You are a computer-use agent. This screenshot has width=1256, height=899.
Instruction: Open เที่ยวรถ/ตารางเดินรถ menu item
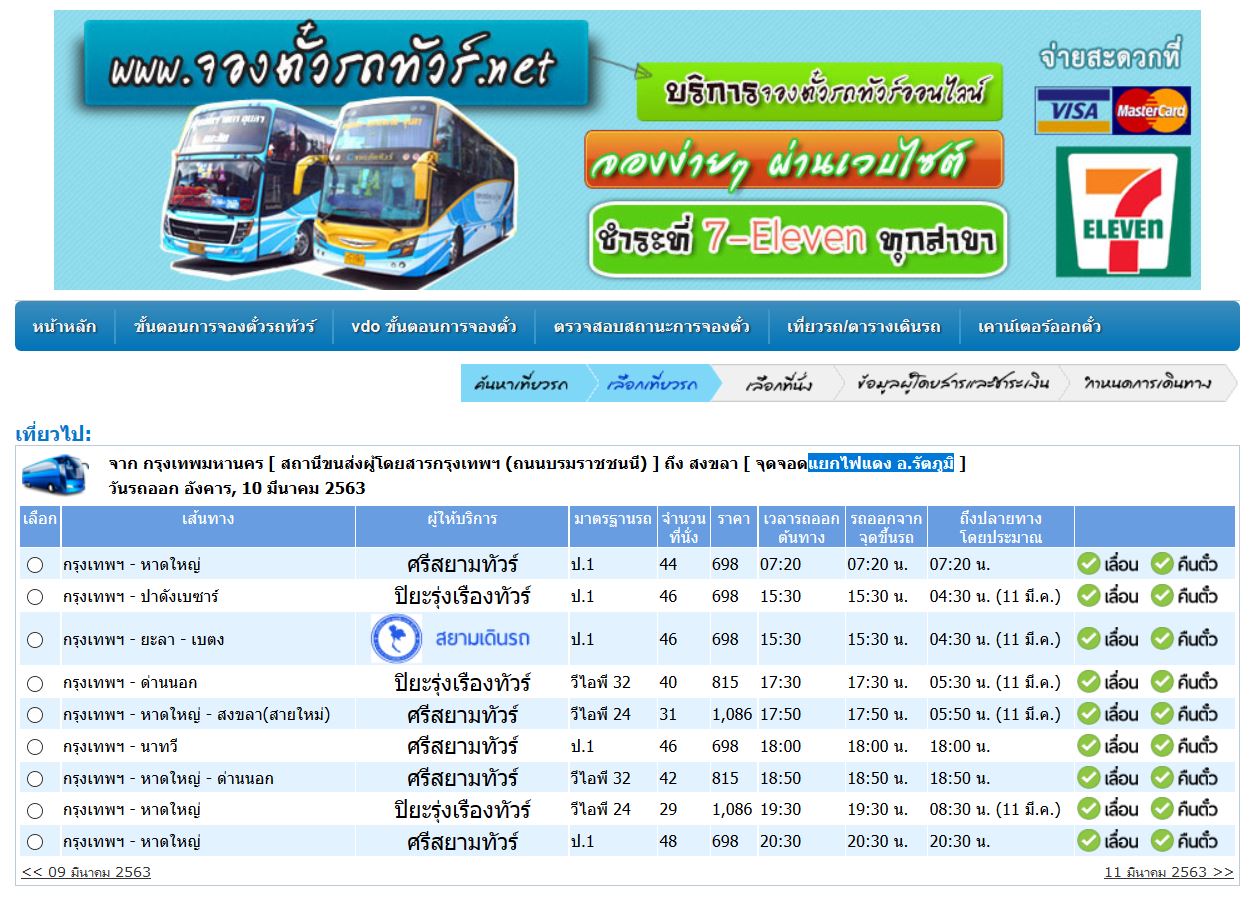864,326
